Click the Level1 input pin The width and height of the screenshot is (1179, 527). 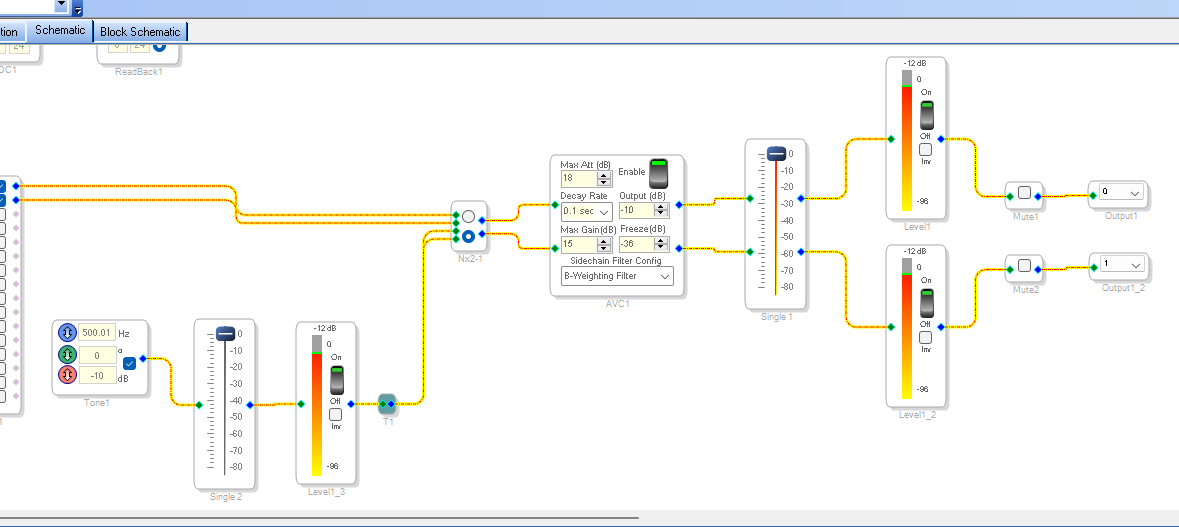891,139
